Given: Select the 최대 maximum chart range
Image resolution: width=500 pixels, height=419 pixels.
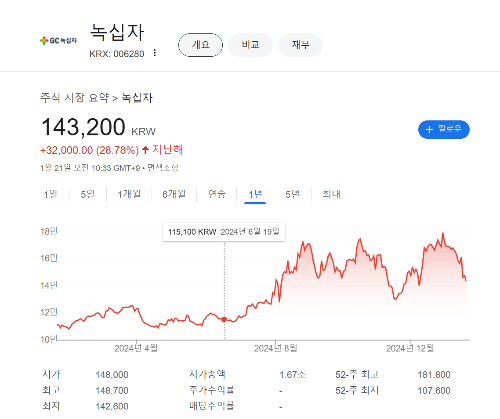Looking at the screenshot, I should [331, 194].
